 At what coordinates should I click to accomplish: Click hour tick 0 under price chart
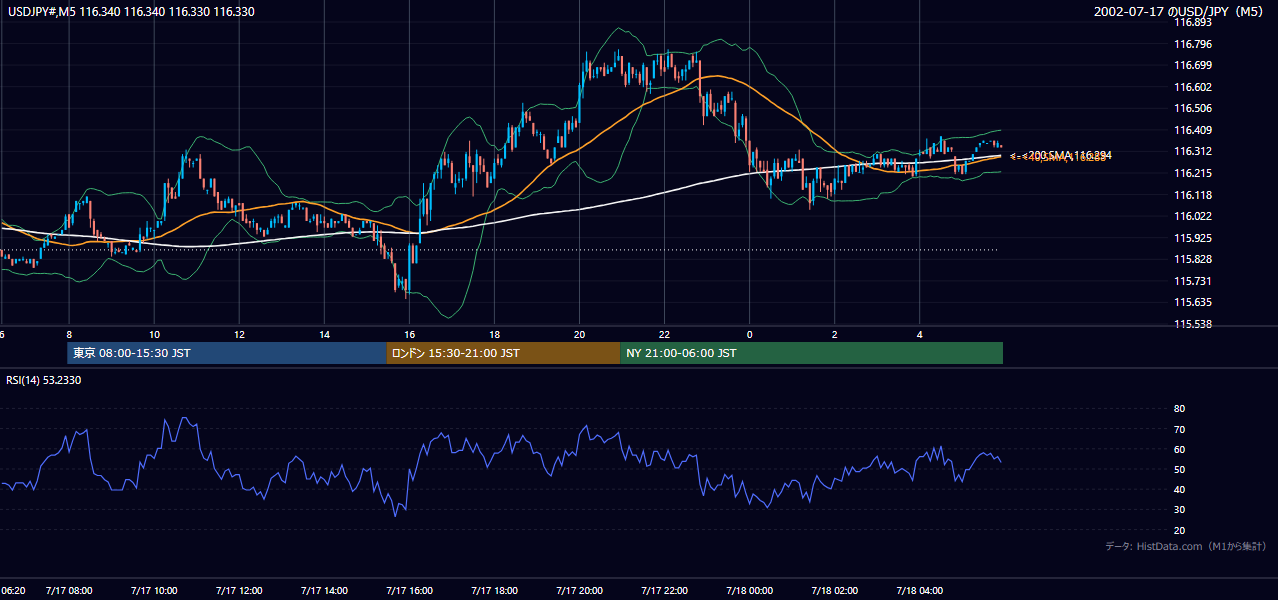click(749, 334)
